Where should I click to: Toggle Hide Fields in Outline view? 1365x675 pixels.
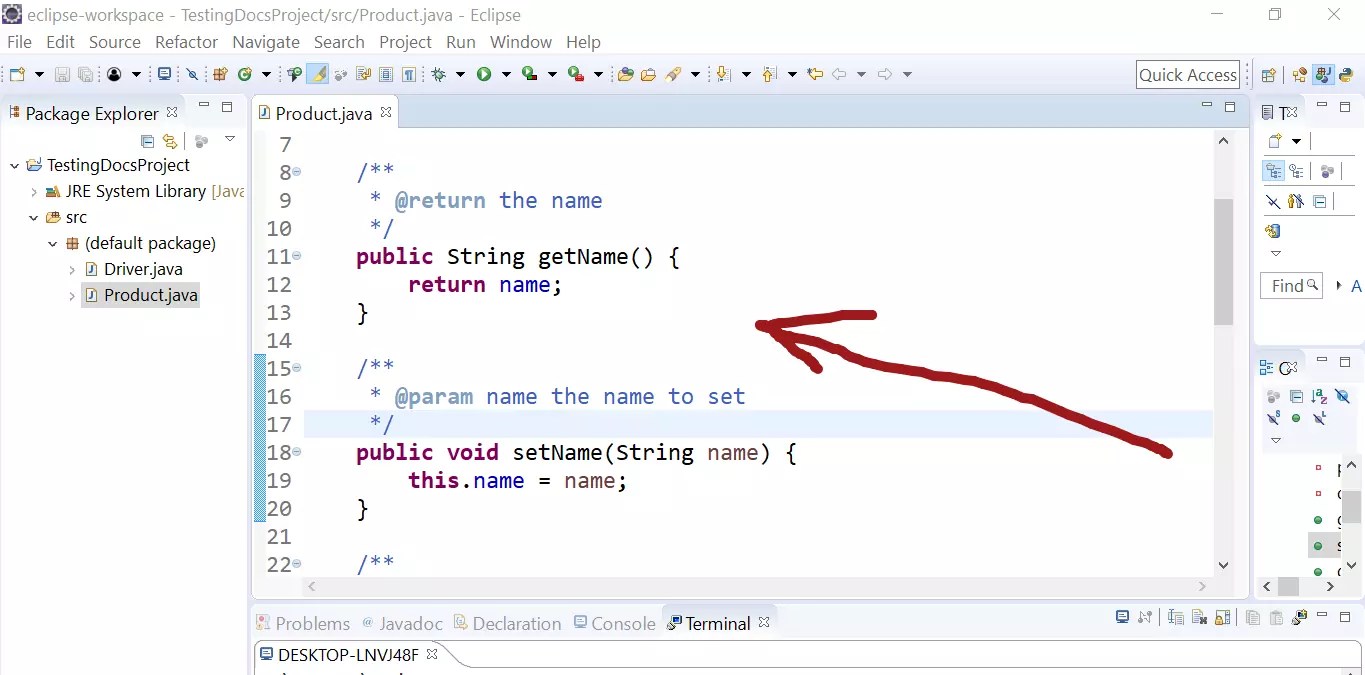pos(1342,396)
